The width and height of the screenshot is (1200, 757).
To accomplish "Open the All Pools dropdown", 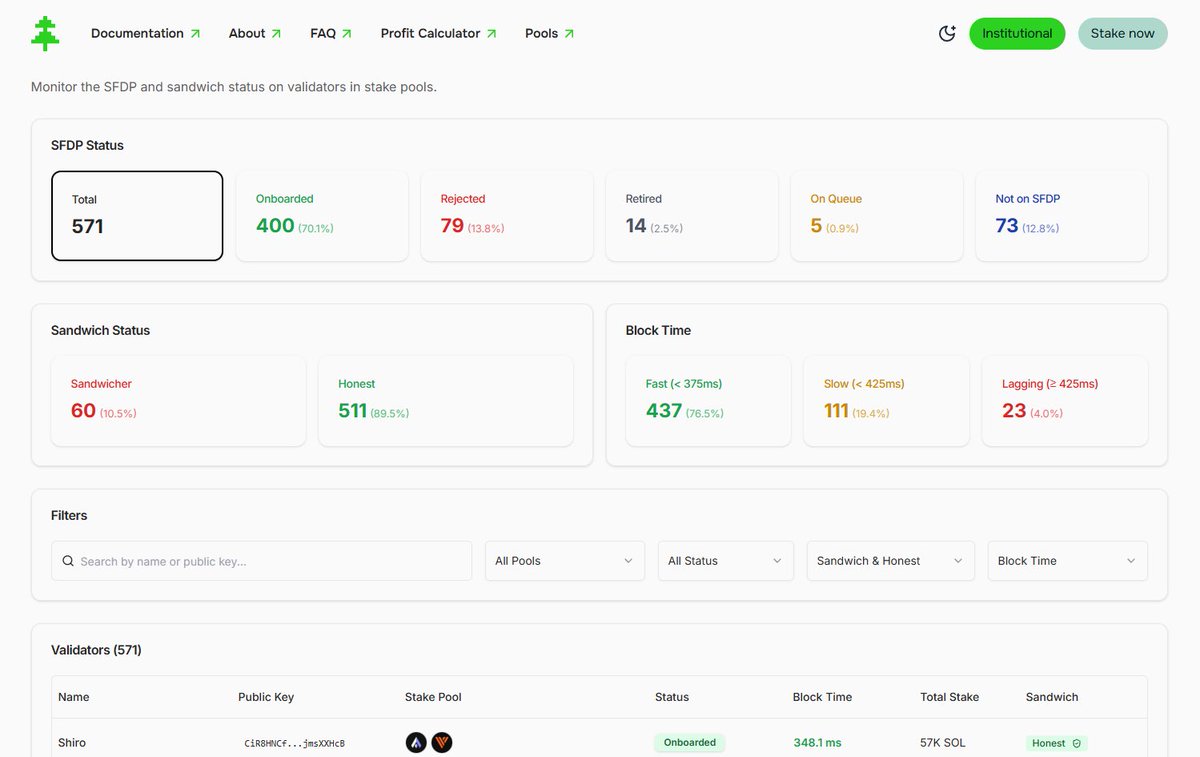I will pos(565,561).
